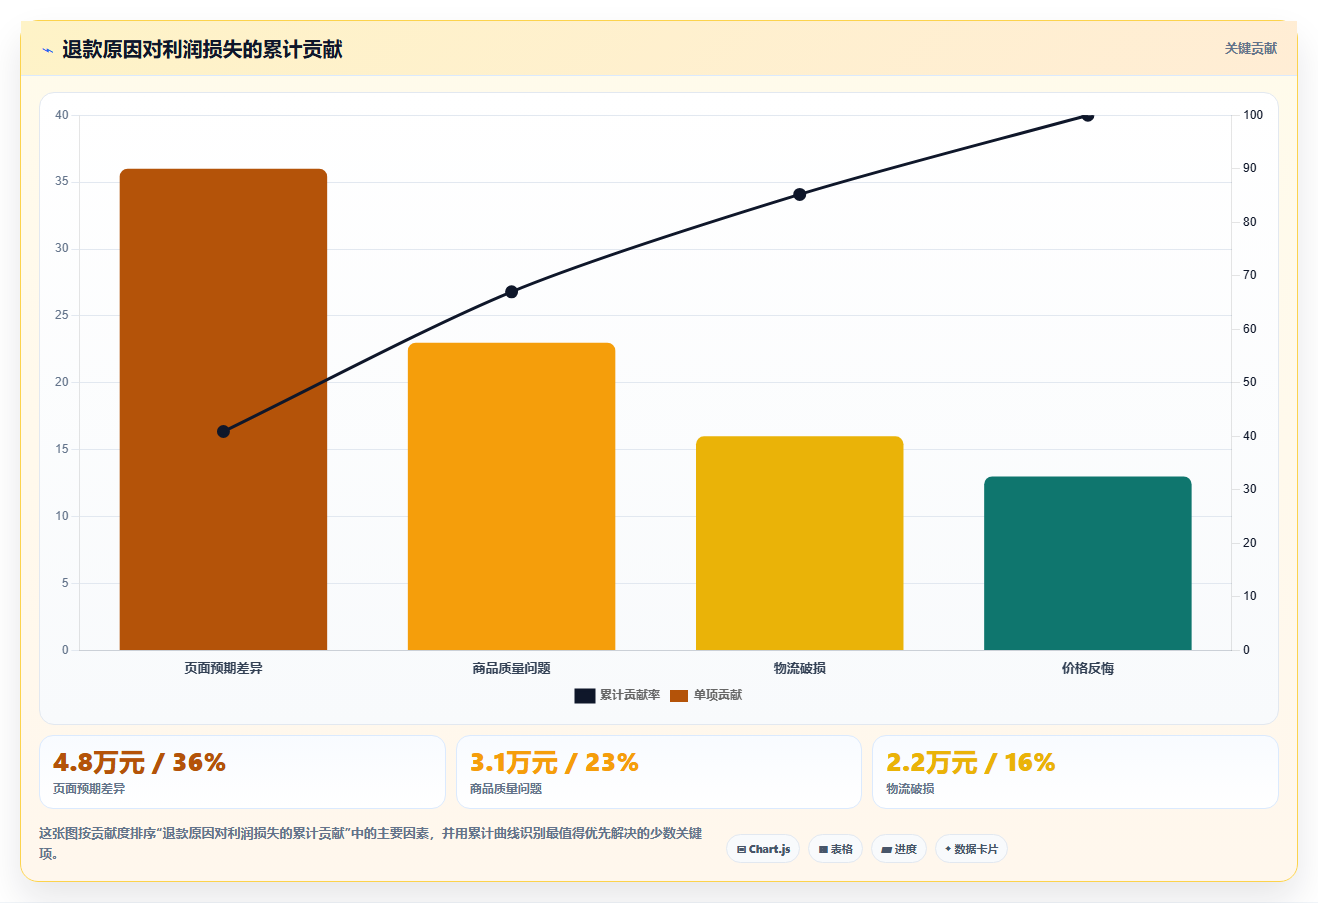The height and width of the screenshot is (903, 1318).
Task: Click the left axis value 40
Action: [62, 115]
